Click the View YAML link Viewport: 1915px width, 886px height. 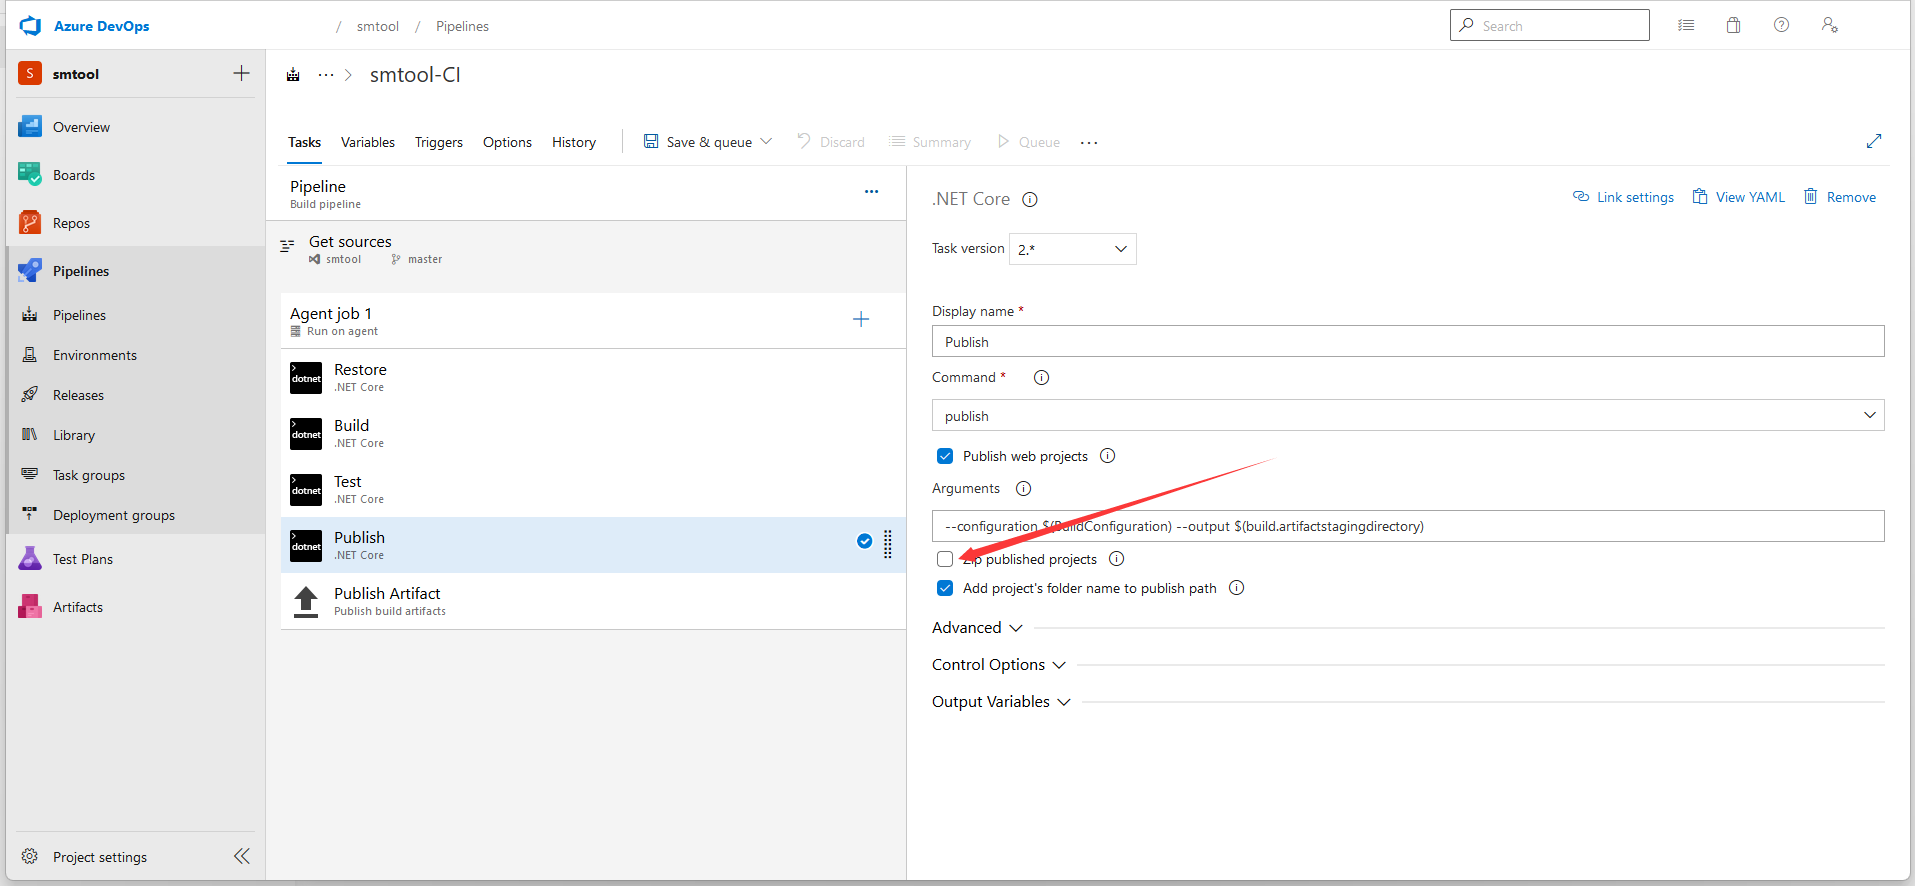coord(1738,197)
